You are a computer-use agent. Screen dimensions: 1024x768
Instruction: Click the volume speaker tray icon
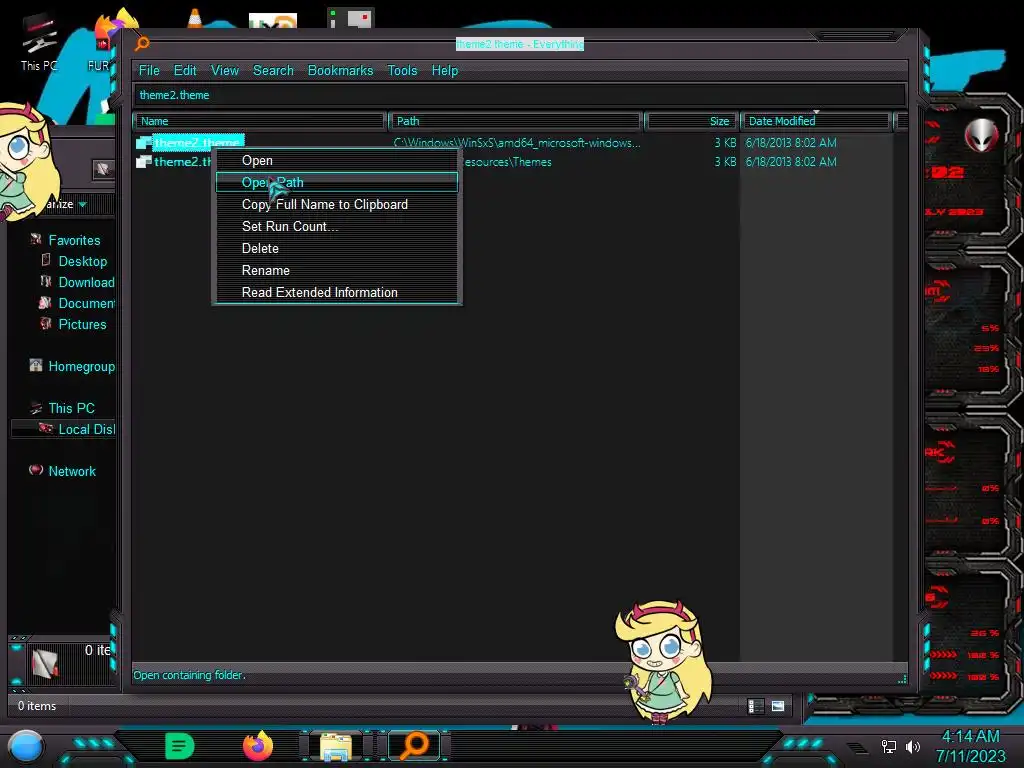[x=912, y=746]
